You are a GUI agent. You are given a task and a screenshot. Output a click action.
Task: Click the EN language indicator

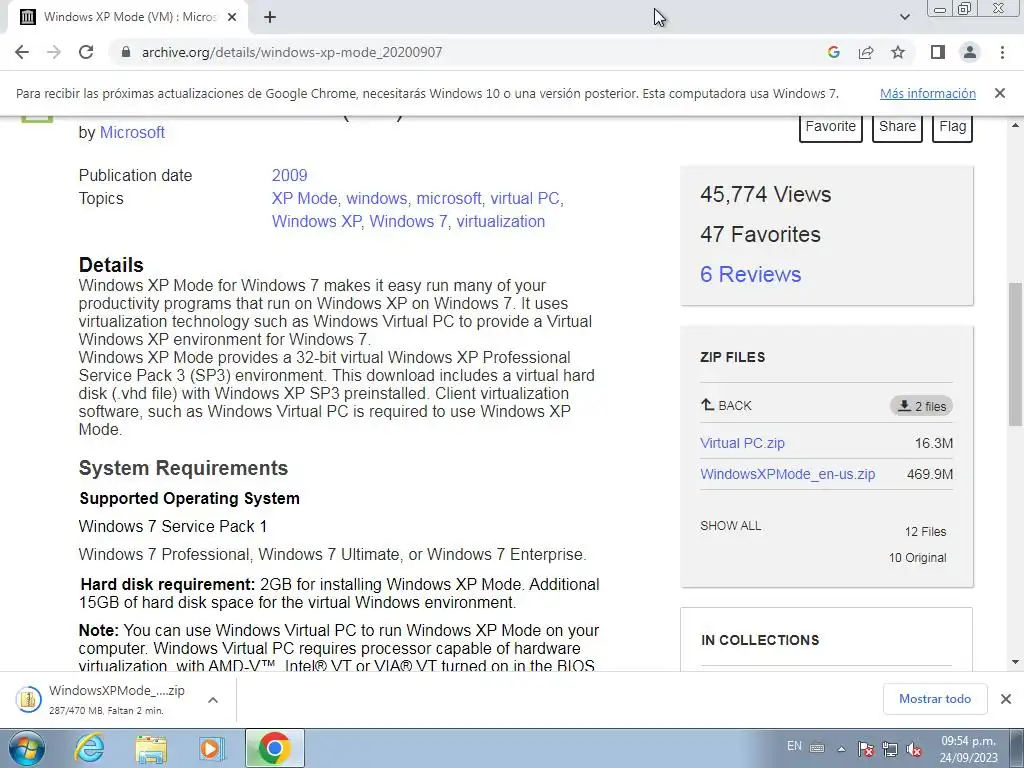[x=794, y=746]
